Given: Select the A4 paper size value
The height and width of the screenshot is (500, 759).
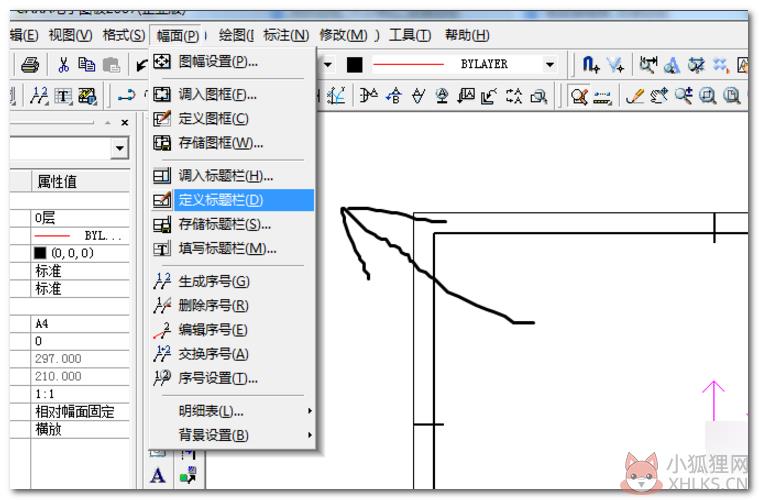Looking at the screenshot, I should pos(81,324).
